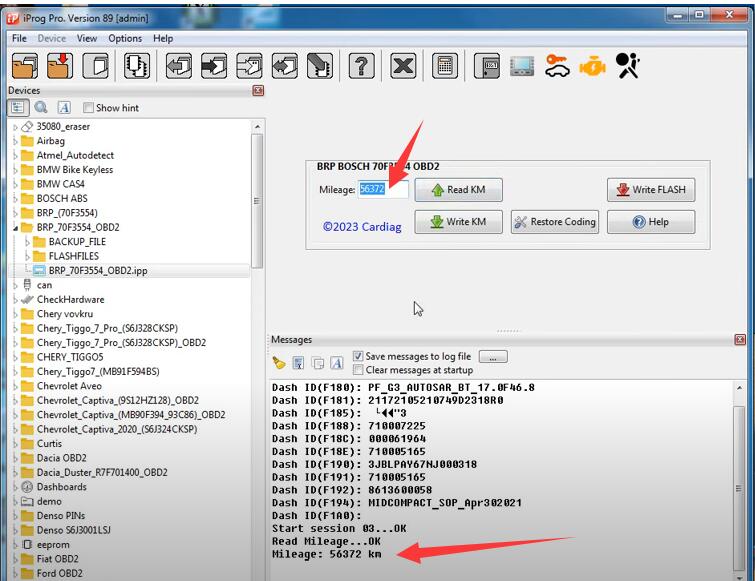This screenshot has height=581, width=755.
Task: Click the Help button in BRP BOSCH panel
Action: (651, 222)
